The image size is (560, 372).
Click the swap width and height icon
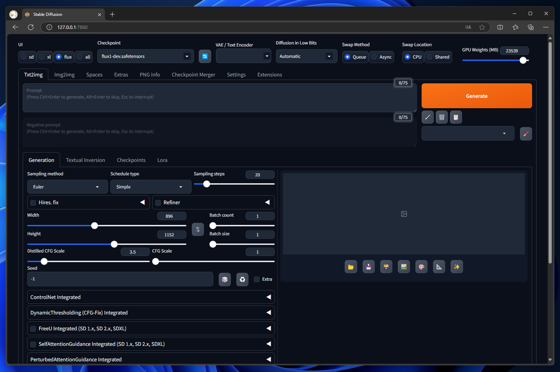click(198, 230)
